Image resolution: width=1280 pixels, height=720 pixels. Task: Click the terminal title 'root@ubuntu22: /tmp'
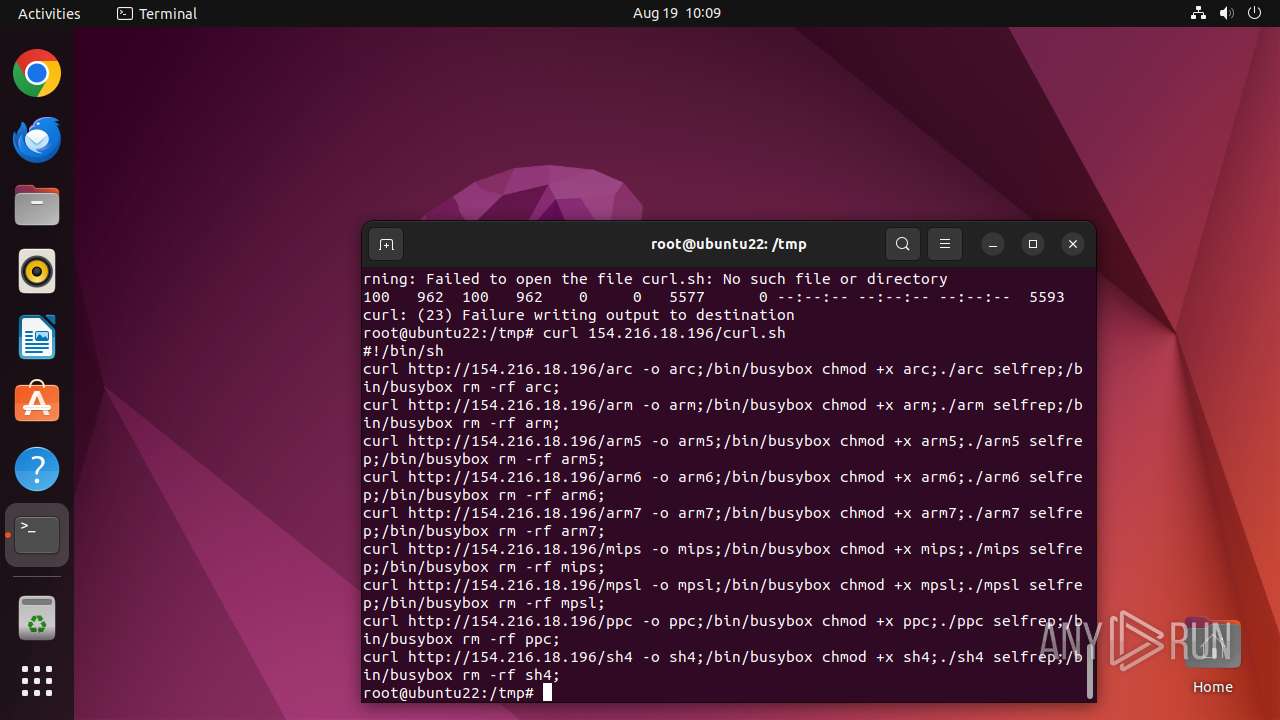tap(729, 244)
